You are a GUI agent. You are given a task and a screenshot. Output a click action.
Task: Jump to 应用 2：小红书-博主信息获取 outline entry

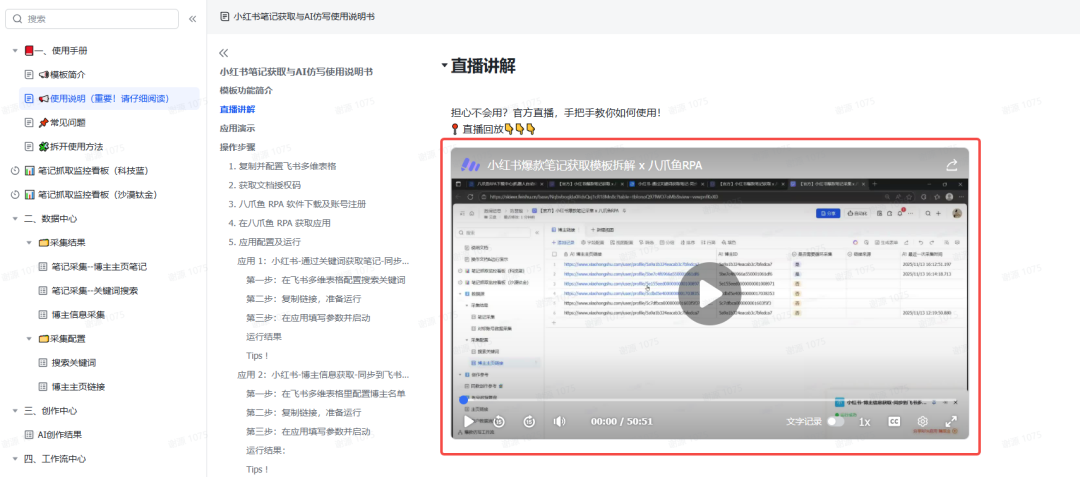324,375
